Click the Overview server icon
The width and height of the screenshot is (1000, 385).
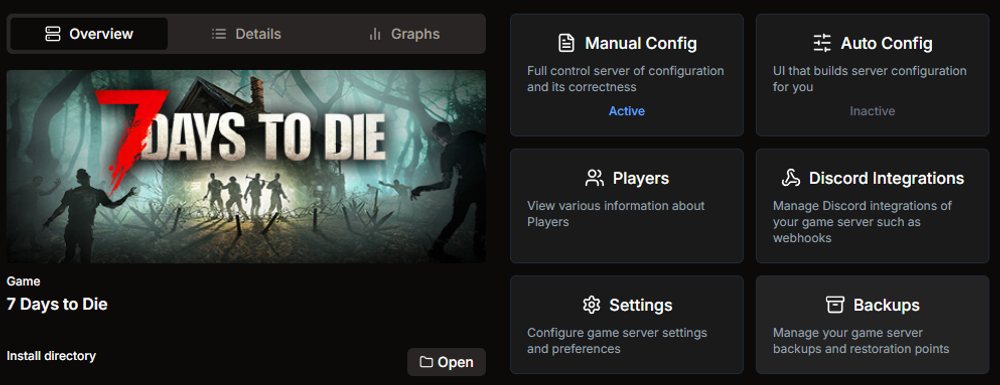pyautogui.click(x=53, y=34)
